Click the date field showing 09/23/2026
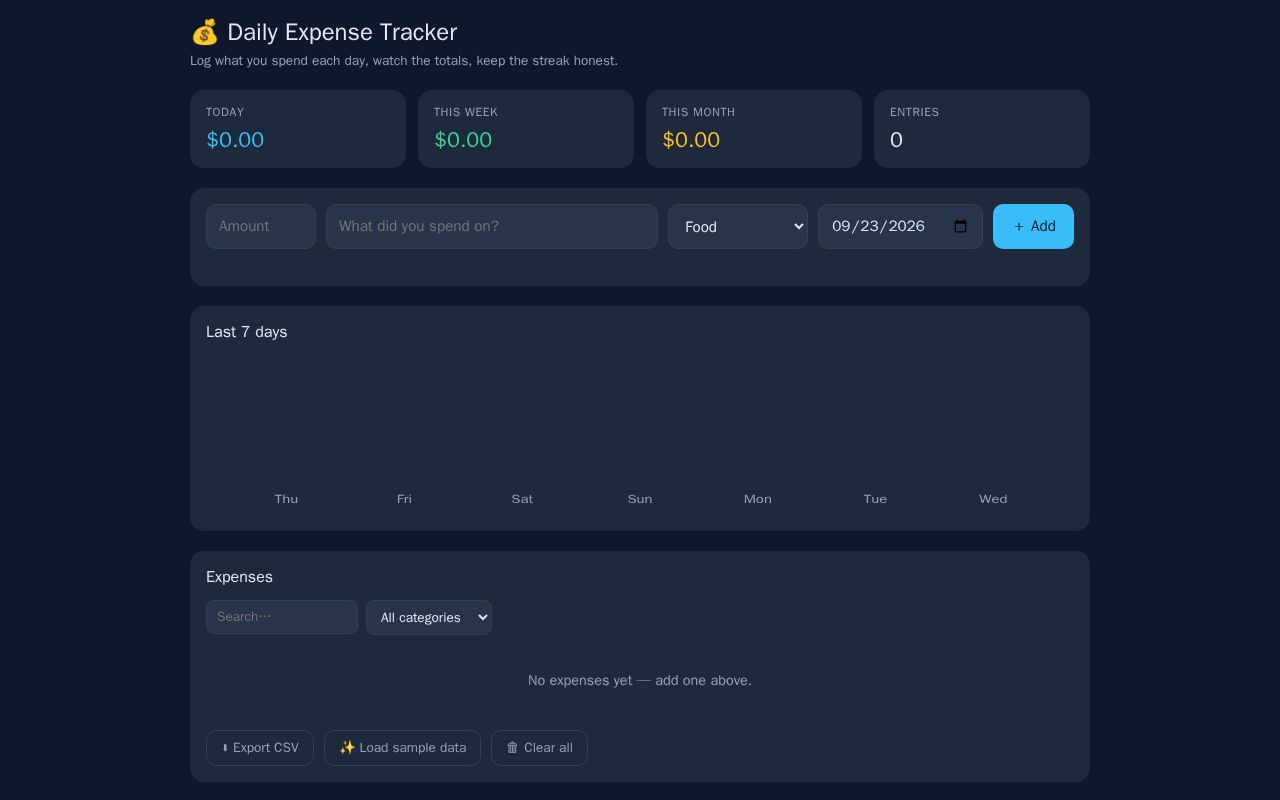1280x800 pixels. click(x=900, y=226)
